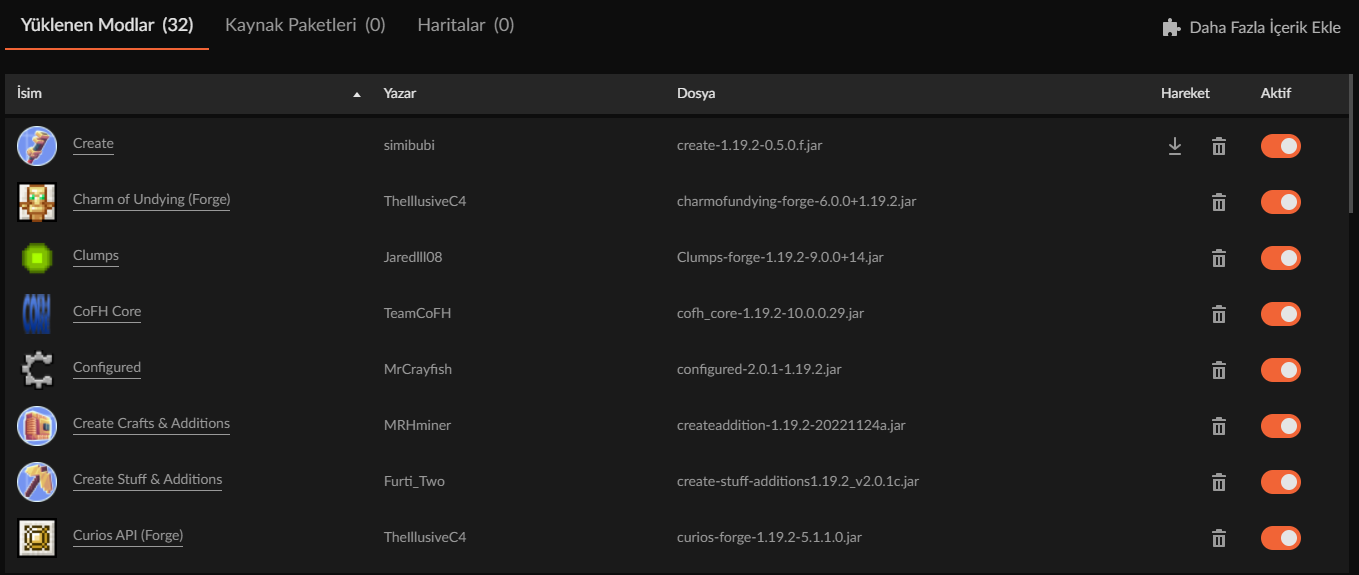Open the Create mod link
Image resolution: width=1359 pixels, height=575 pixels.
click(x=93, y=143)
